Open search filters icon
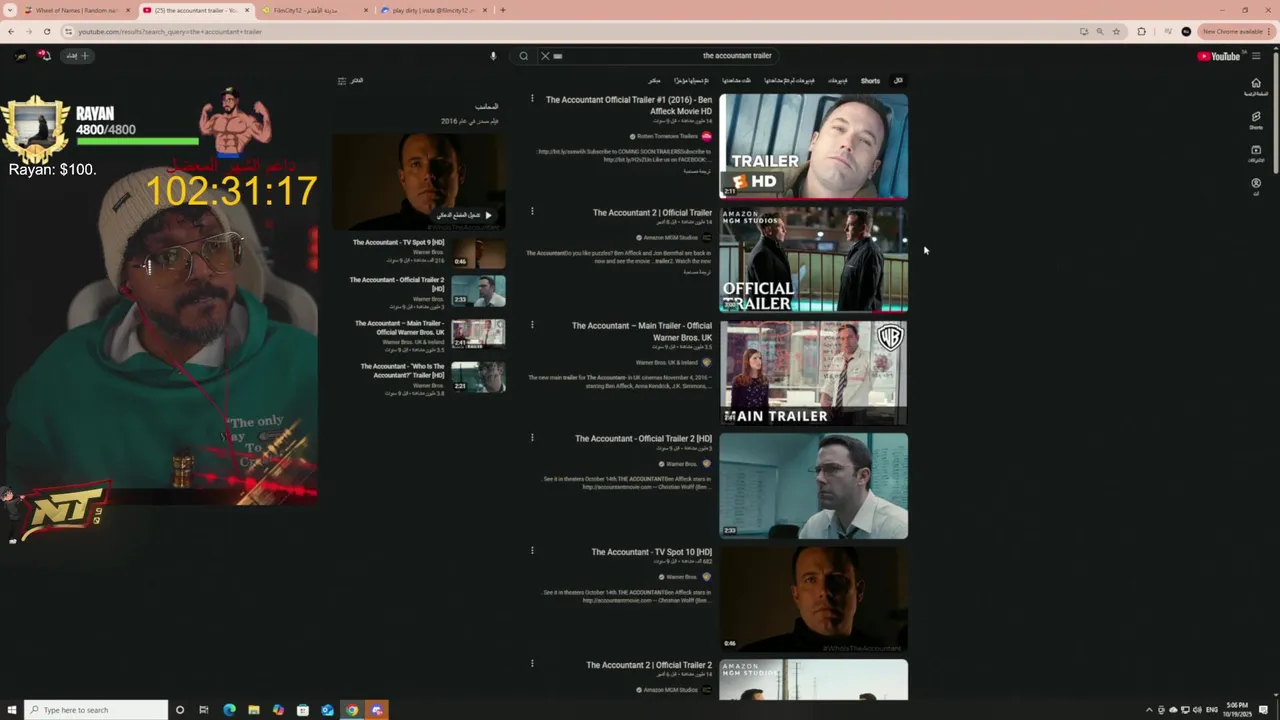The height and width of the screenshot is (720, 1280). coord(342,81)
